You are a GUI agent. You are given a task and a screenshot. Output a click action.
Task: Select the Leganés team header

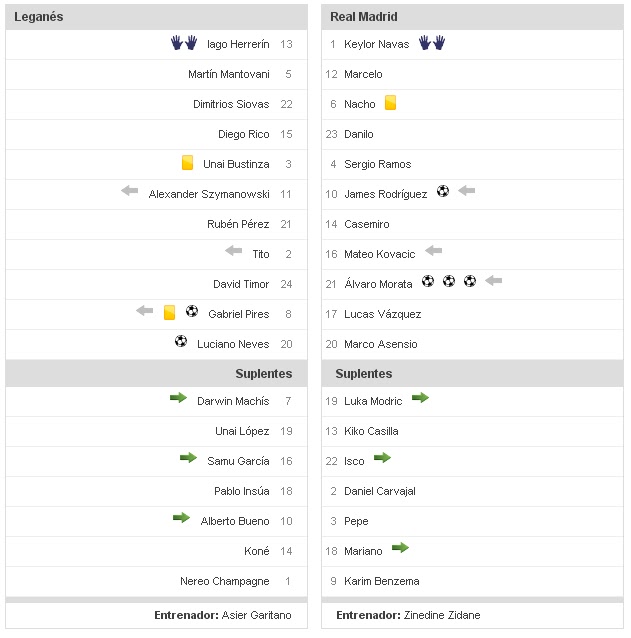[39, 17]
